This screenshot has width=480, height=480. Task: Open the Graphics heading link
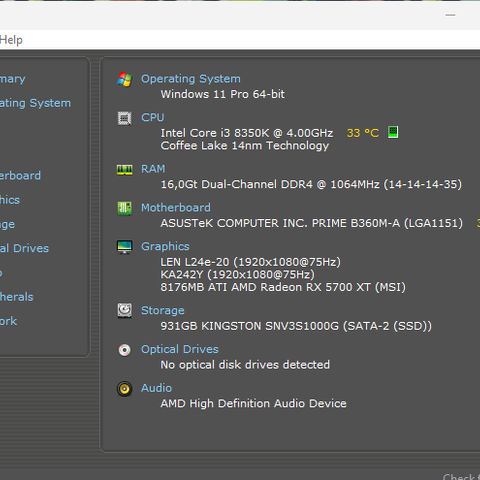[x=165, y=246]
